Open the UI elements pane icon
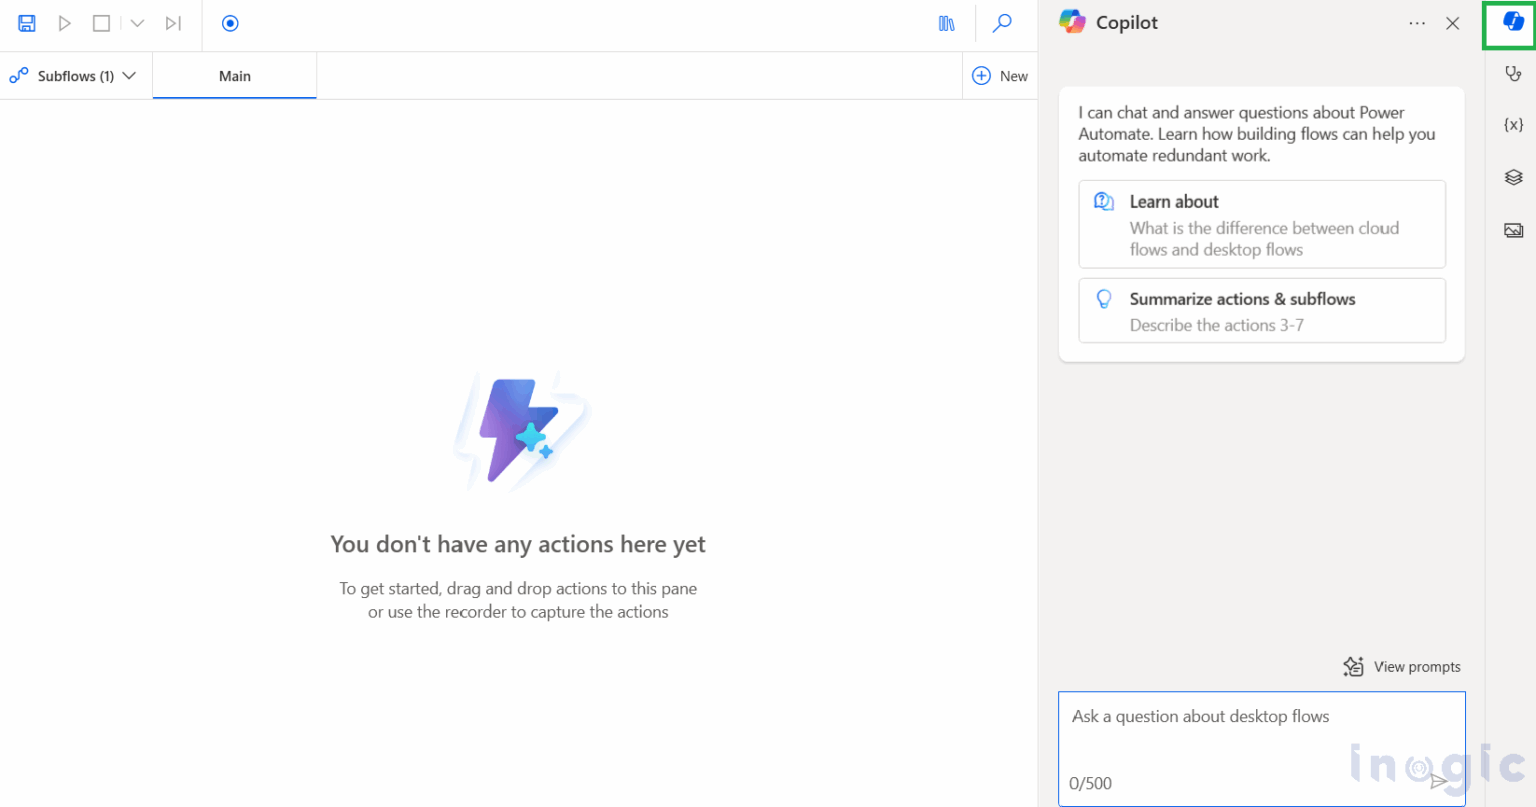The height and width of the screenshot is (807, 1536). tap(1513, 177)
